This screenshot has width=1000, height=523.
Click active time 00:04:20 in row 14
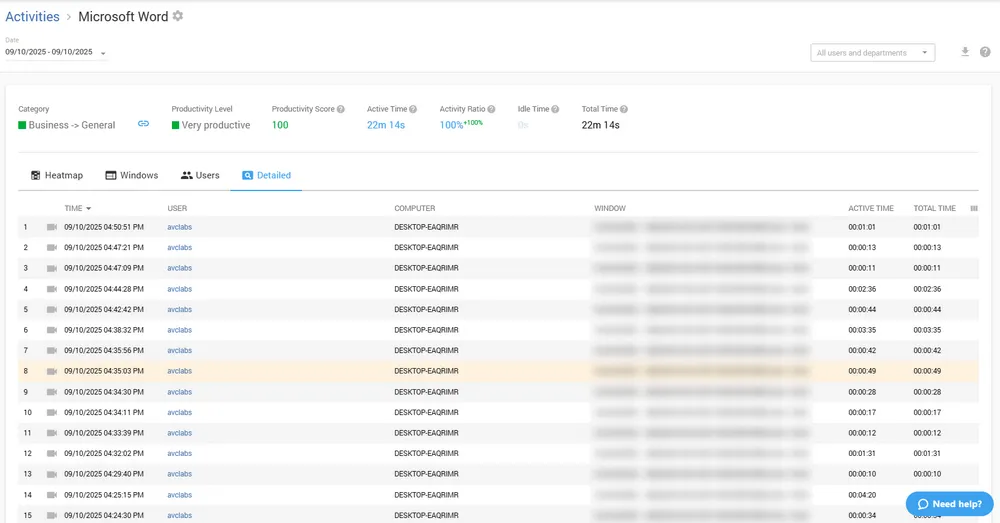(x=862, y=495)
